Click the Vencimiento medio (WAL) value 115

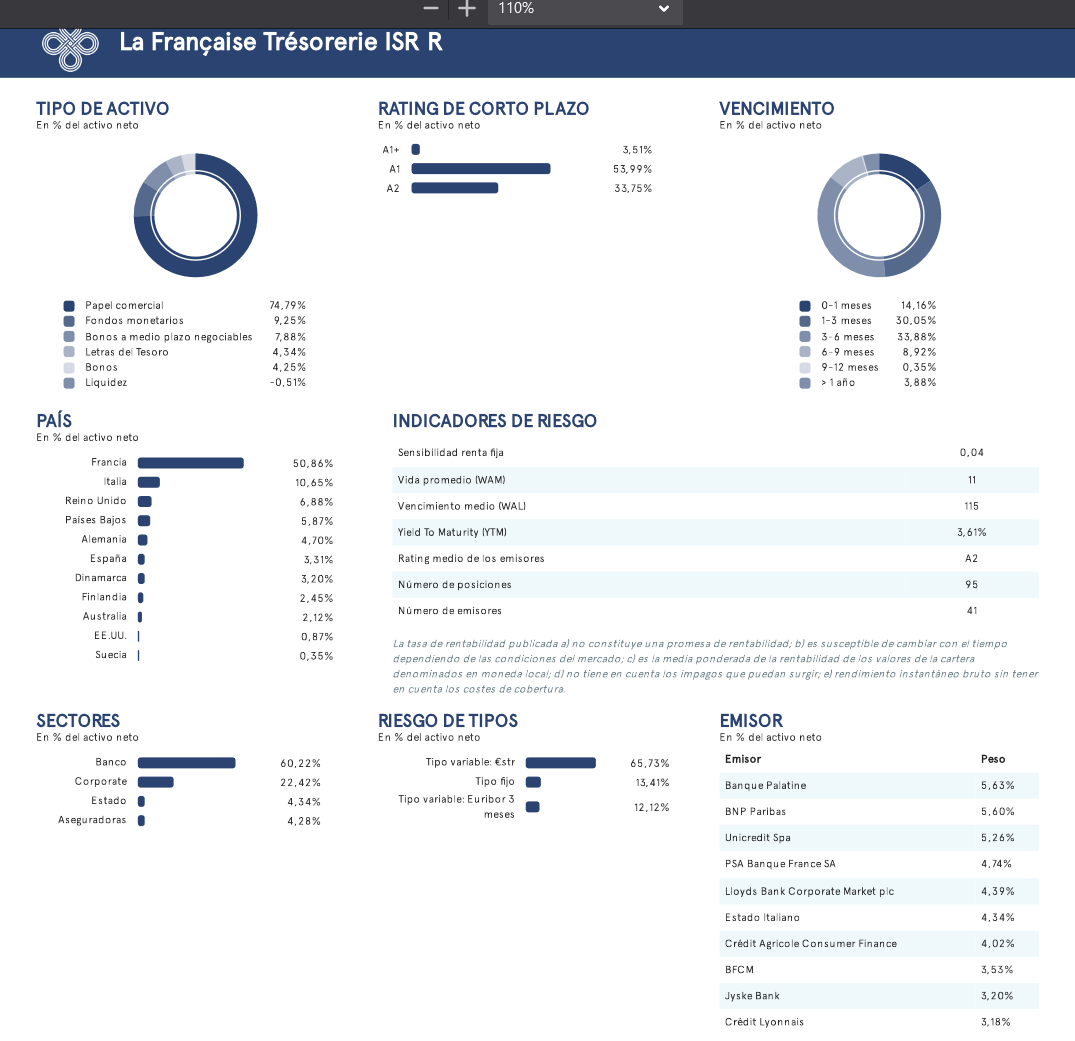[971, 506]
